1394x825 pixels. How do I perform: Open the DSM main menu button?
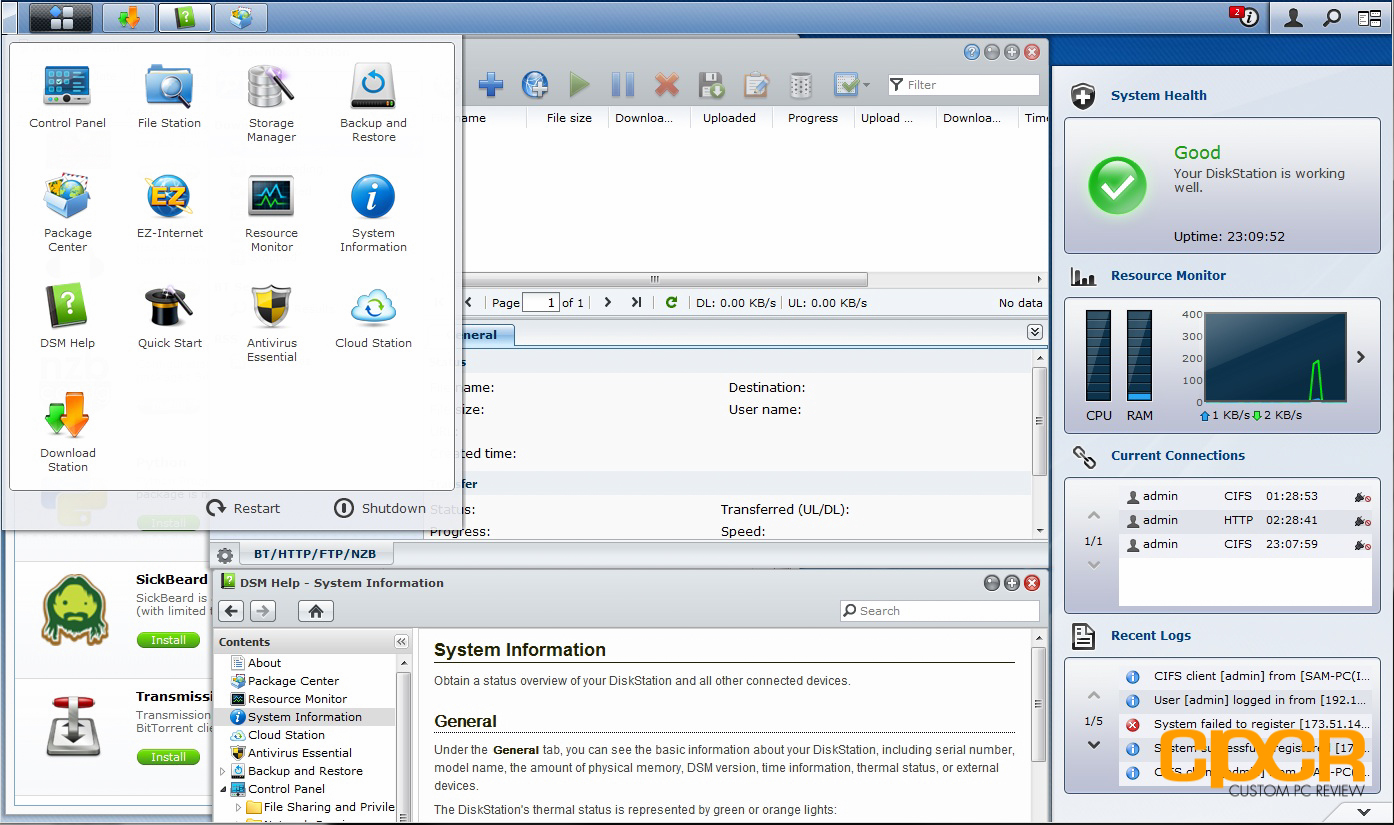(61, 17)
